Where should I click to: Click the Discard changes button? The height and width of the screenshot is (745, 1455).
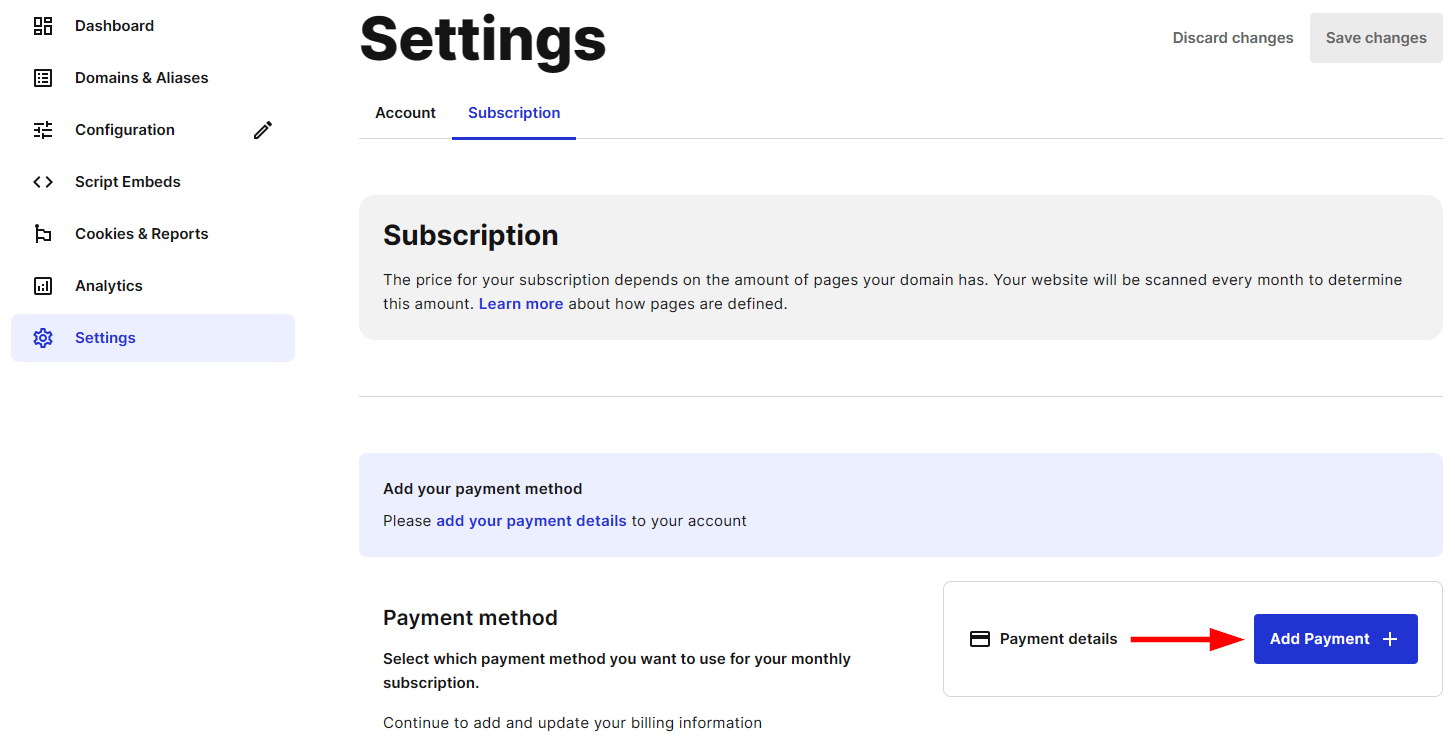(1232, 37)
